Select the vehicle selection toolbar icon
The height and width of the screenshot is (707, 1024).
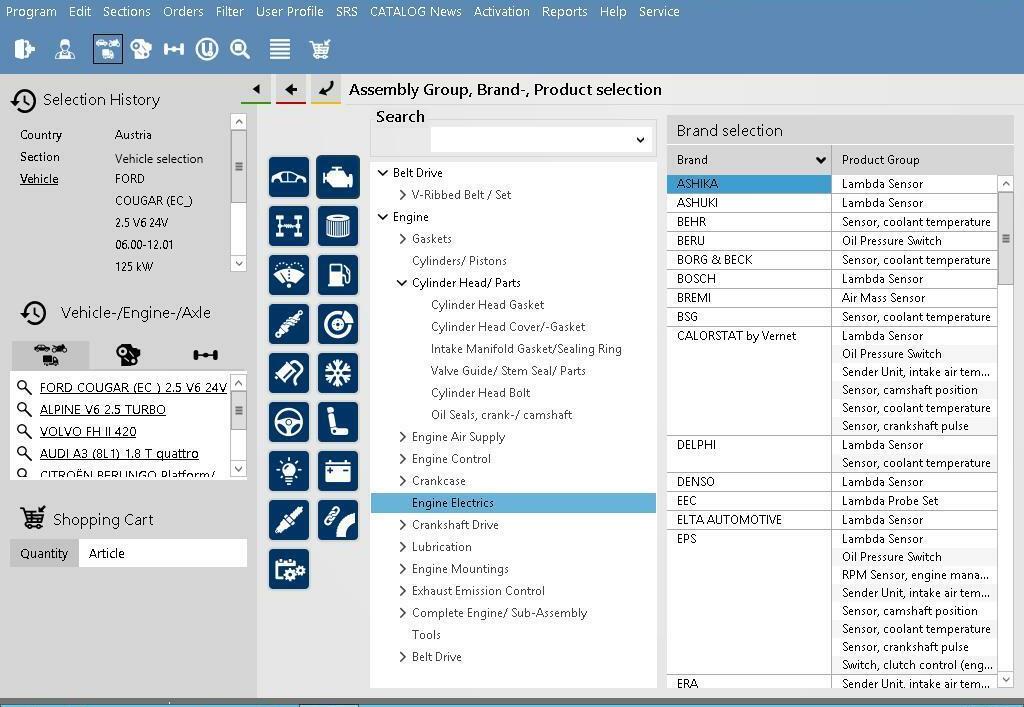(108, 49)
